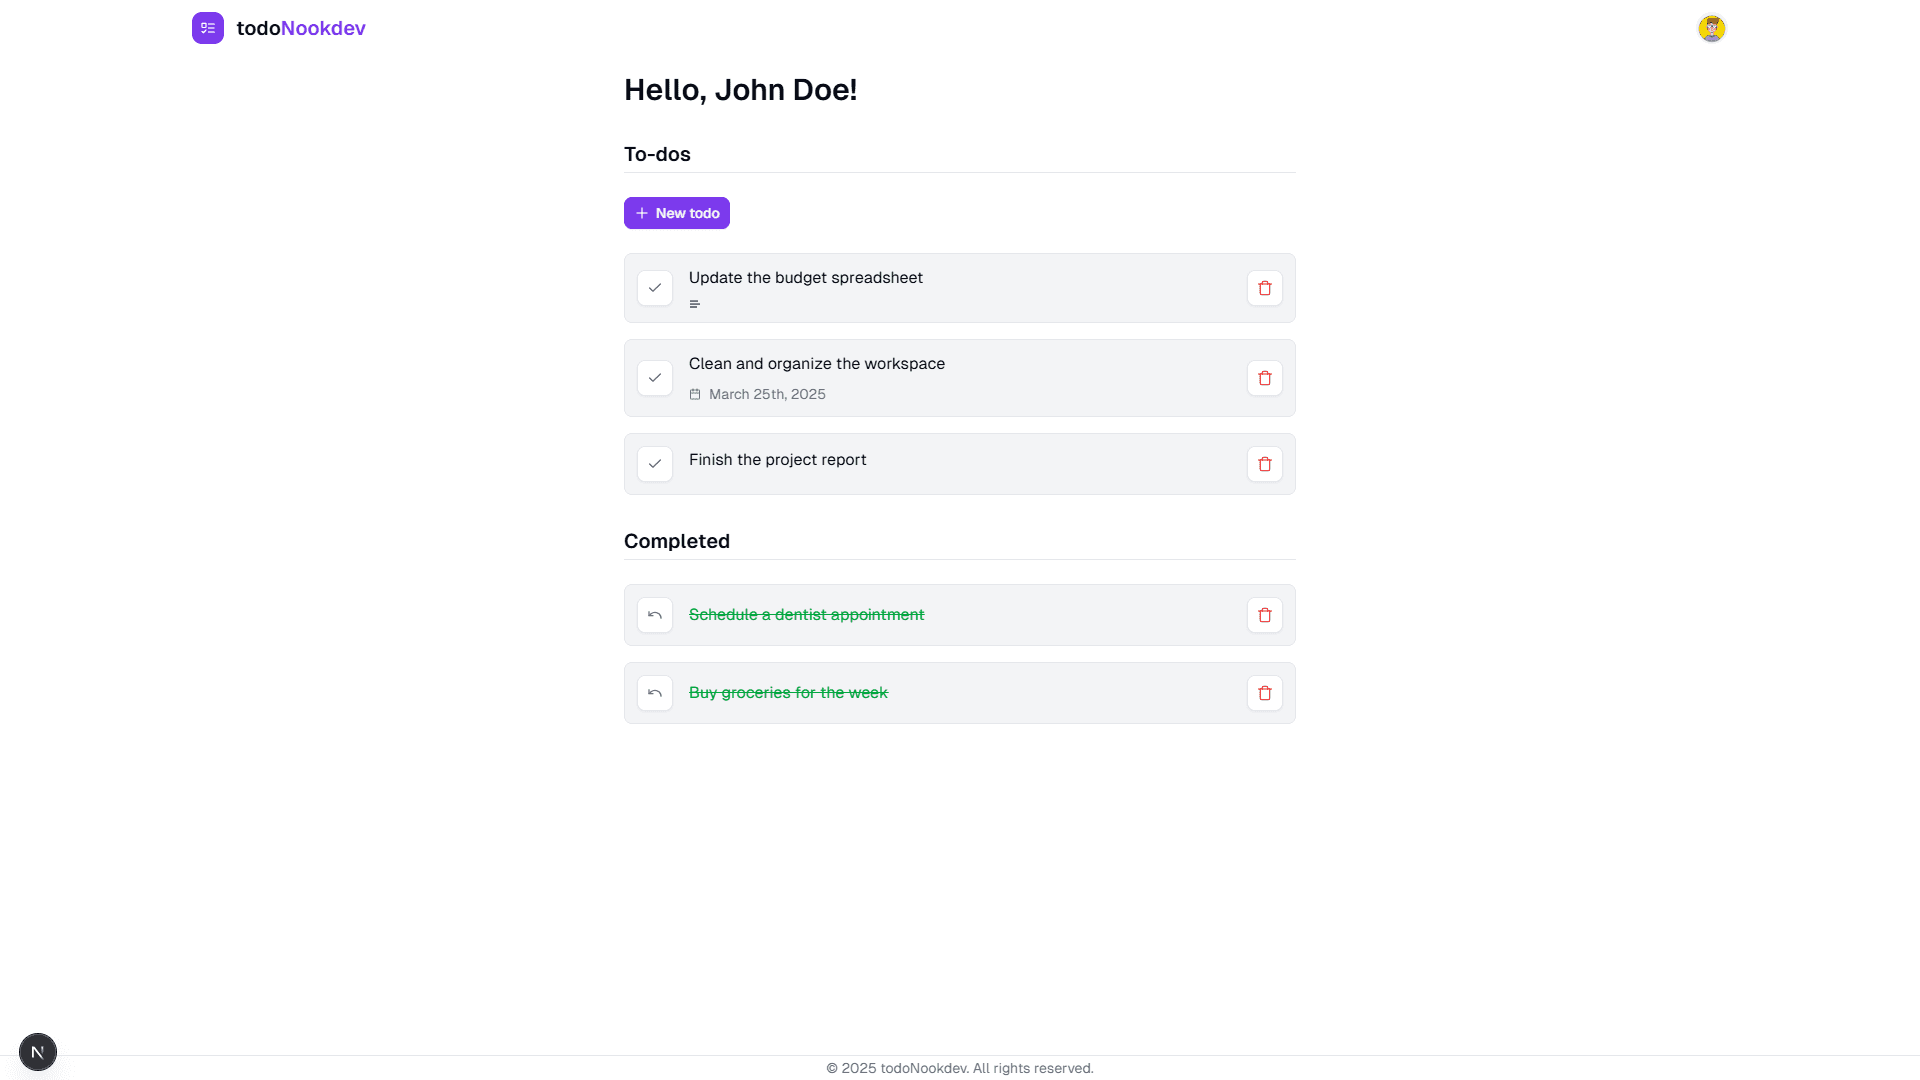The image size is (1920, 1080).
Task: Click the March 25th, 2025 due date label
Action: [x=767, y=394]
